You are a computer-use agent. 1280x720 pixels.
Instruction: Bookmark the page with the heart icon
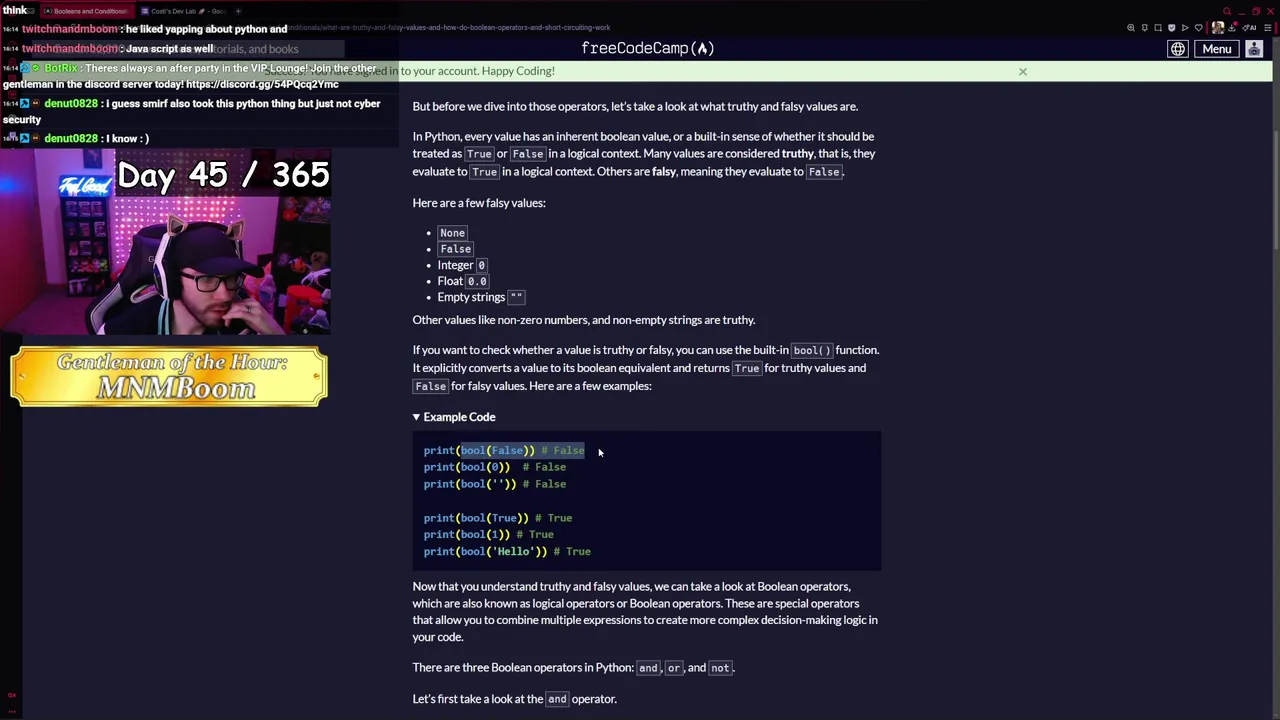tap(1199, 28)
